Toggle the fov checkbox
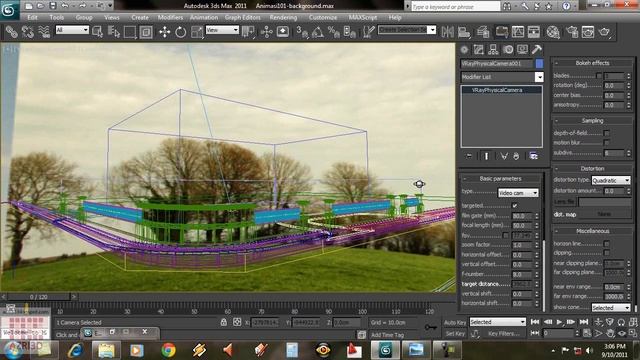Viewport: 640px width, 360px height. 506,235
